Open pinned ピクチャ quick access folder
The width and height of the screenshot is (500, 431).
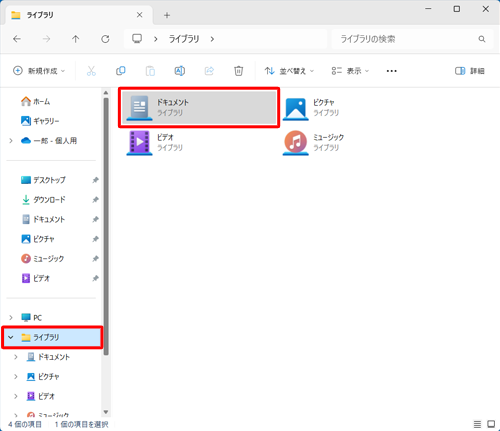(x=38, y=239)
